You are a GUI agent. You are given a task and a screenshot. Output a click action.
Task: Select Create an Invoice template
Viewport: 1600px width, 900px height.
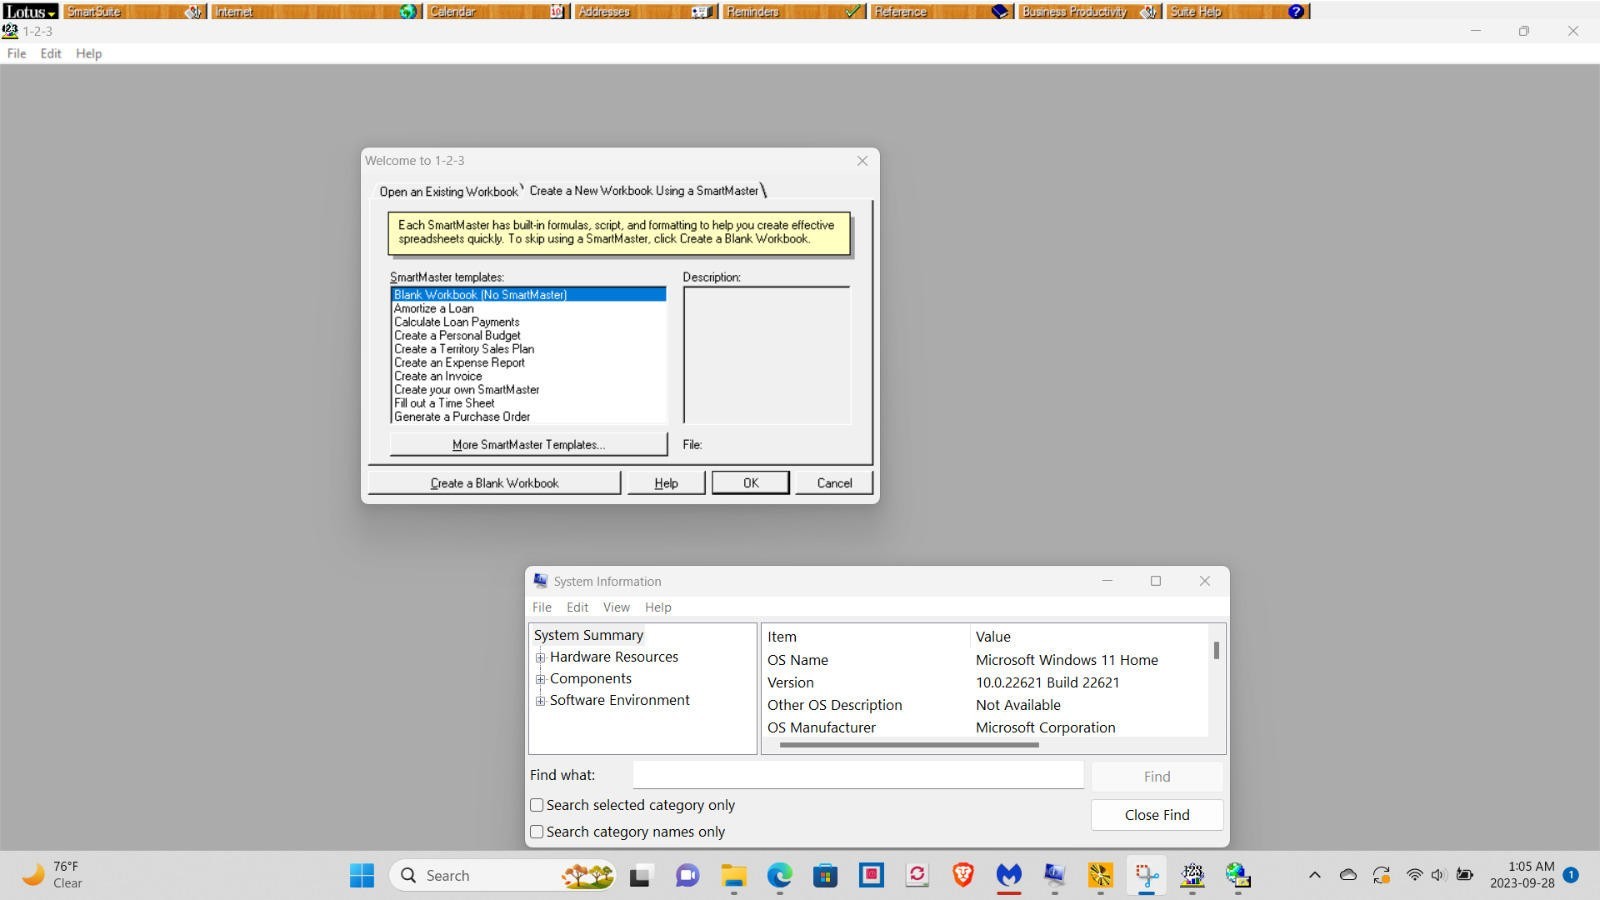coord(438,376)
